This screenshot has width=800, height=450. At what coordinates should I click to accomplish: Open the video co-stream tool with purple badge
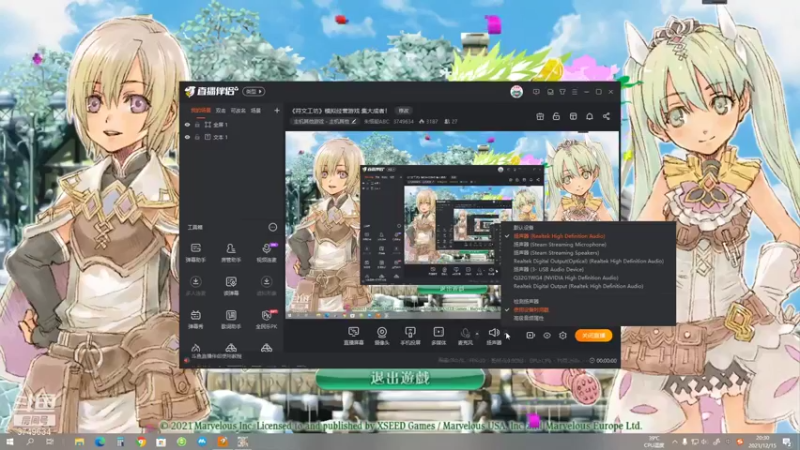coord(266,252)
